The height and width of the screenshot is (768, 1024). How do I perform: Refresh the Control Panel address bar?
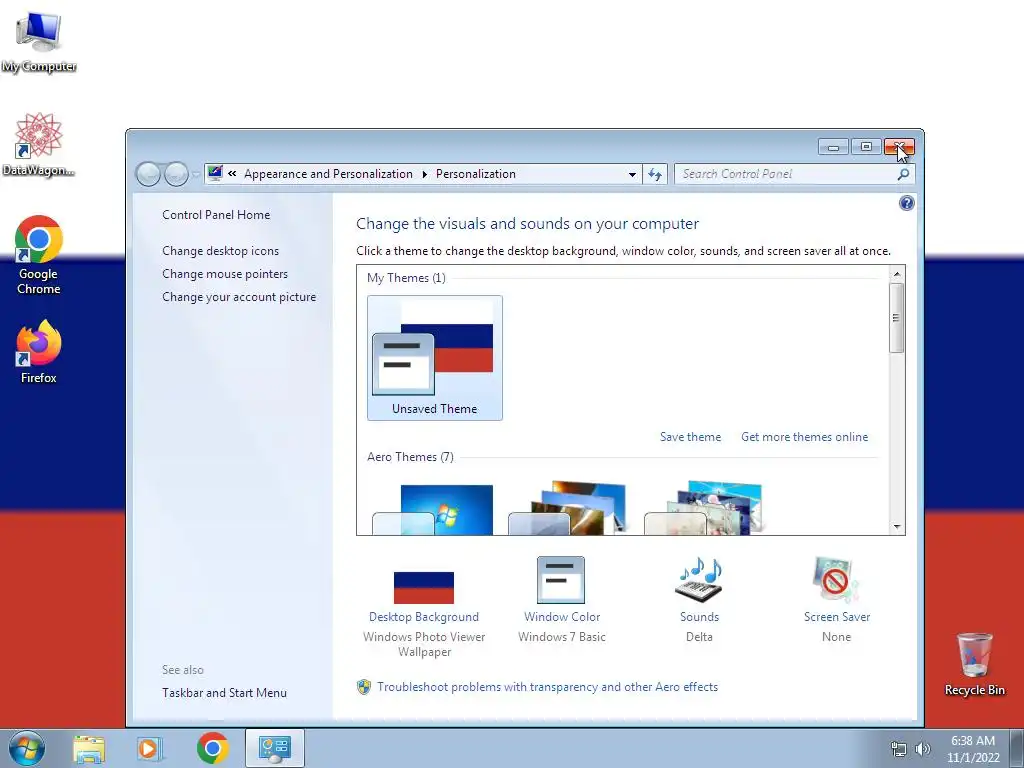point(655,174)
